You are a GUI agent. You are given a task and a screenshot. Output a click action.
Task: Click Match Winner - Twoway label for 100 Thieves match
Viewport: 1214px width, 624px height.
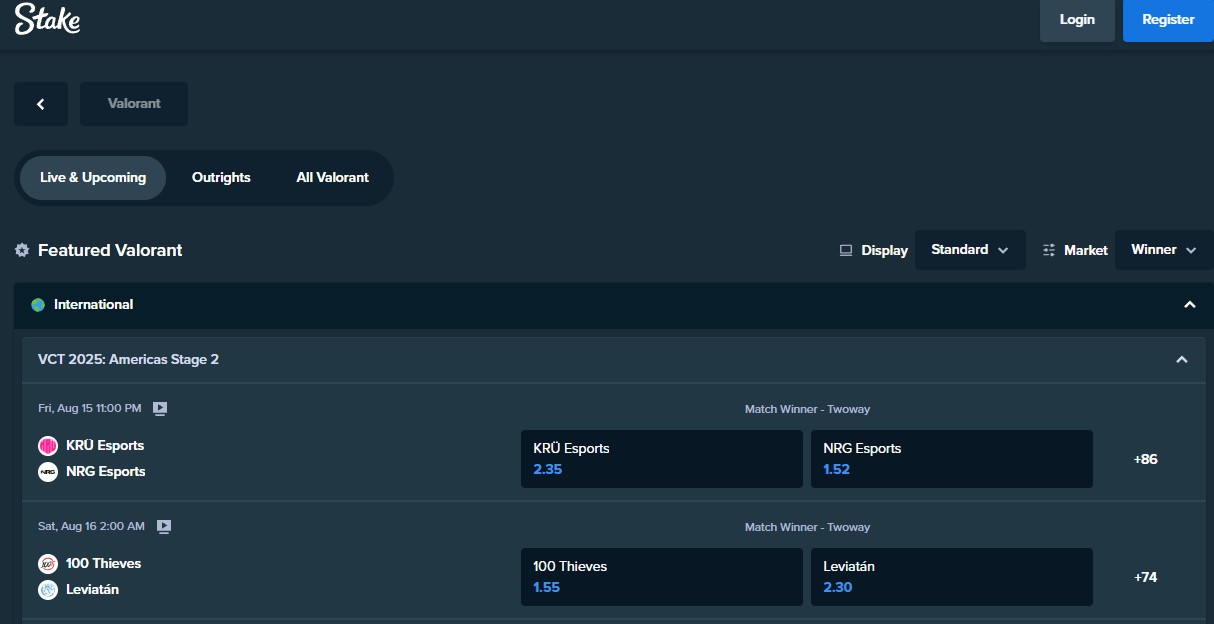click(807, 527)
